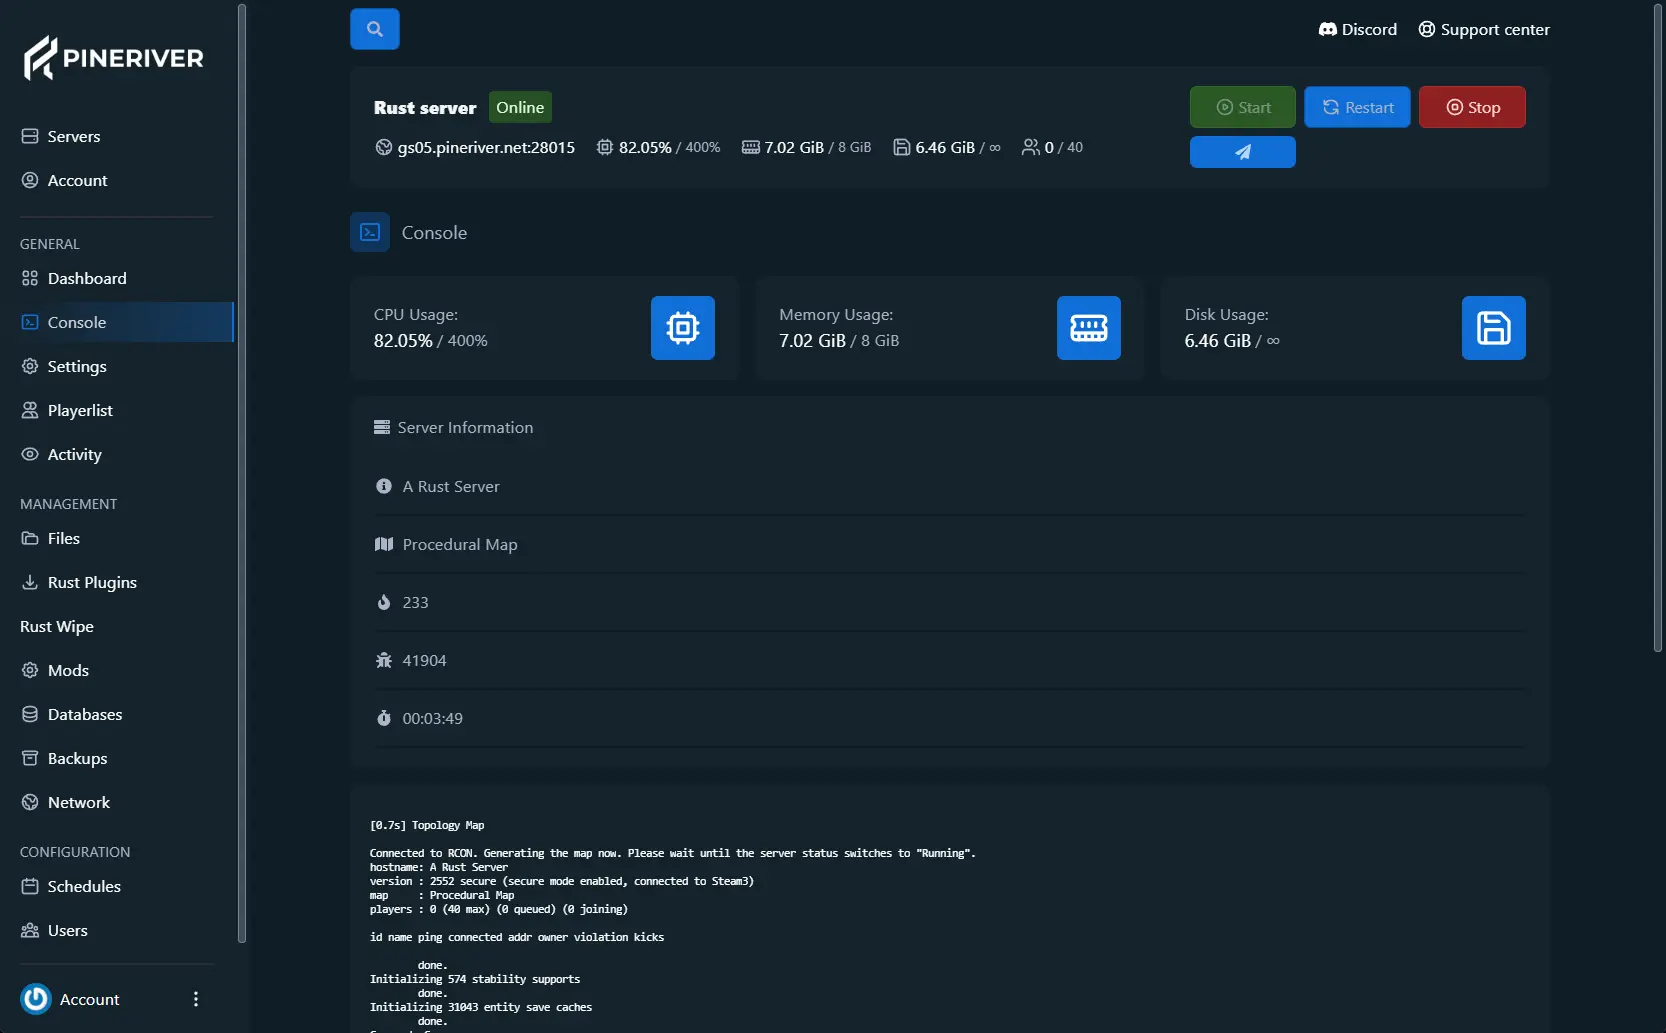
Task: Click the server address gs05.pineriver.net:28015
Action: (475, 147)
